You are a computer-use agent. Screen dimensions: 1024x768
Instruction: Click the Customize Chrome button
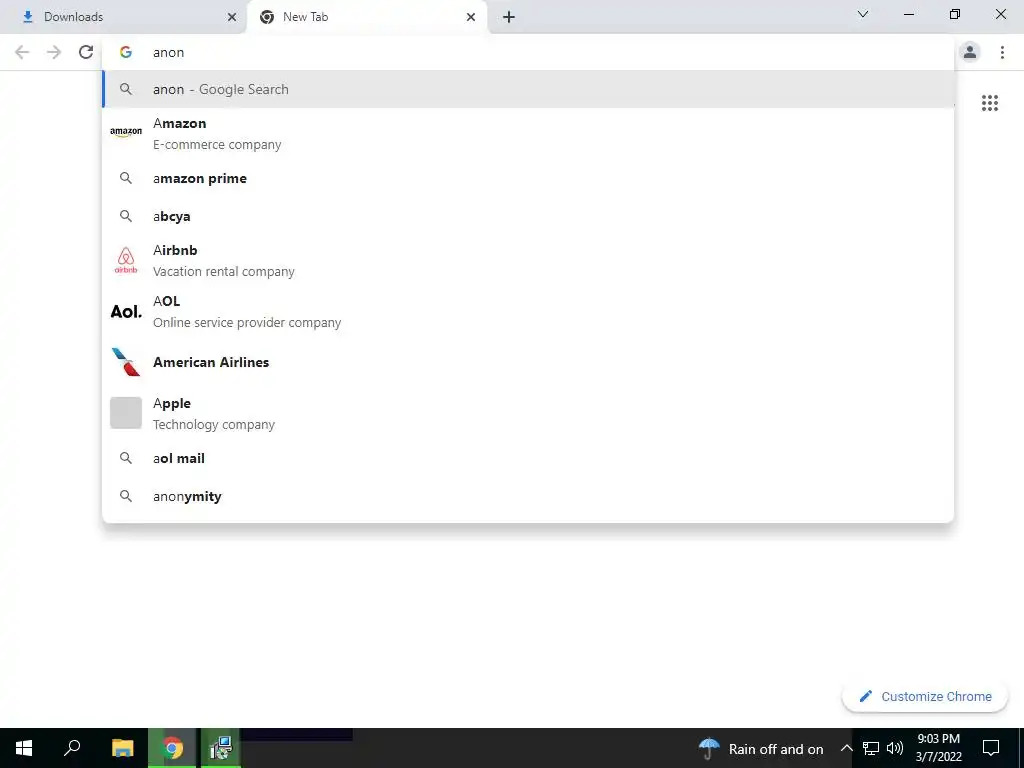click(x=925, y=697)
